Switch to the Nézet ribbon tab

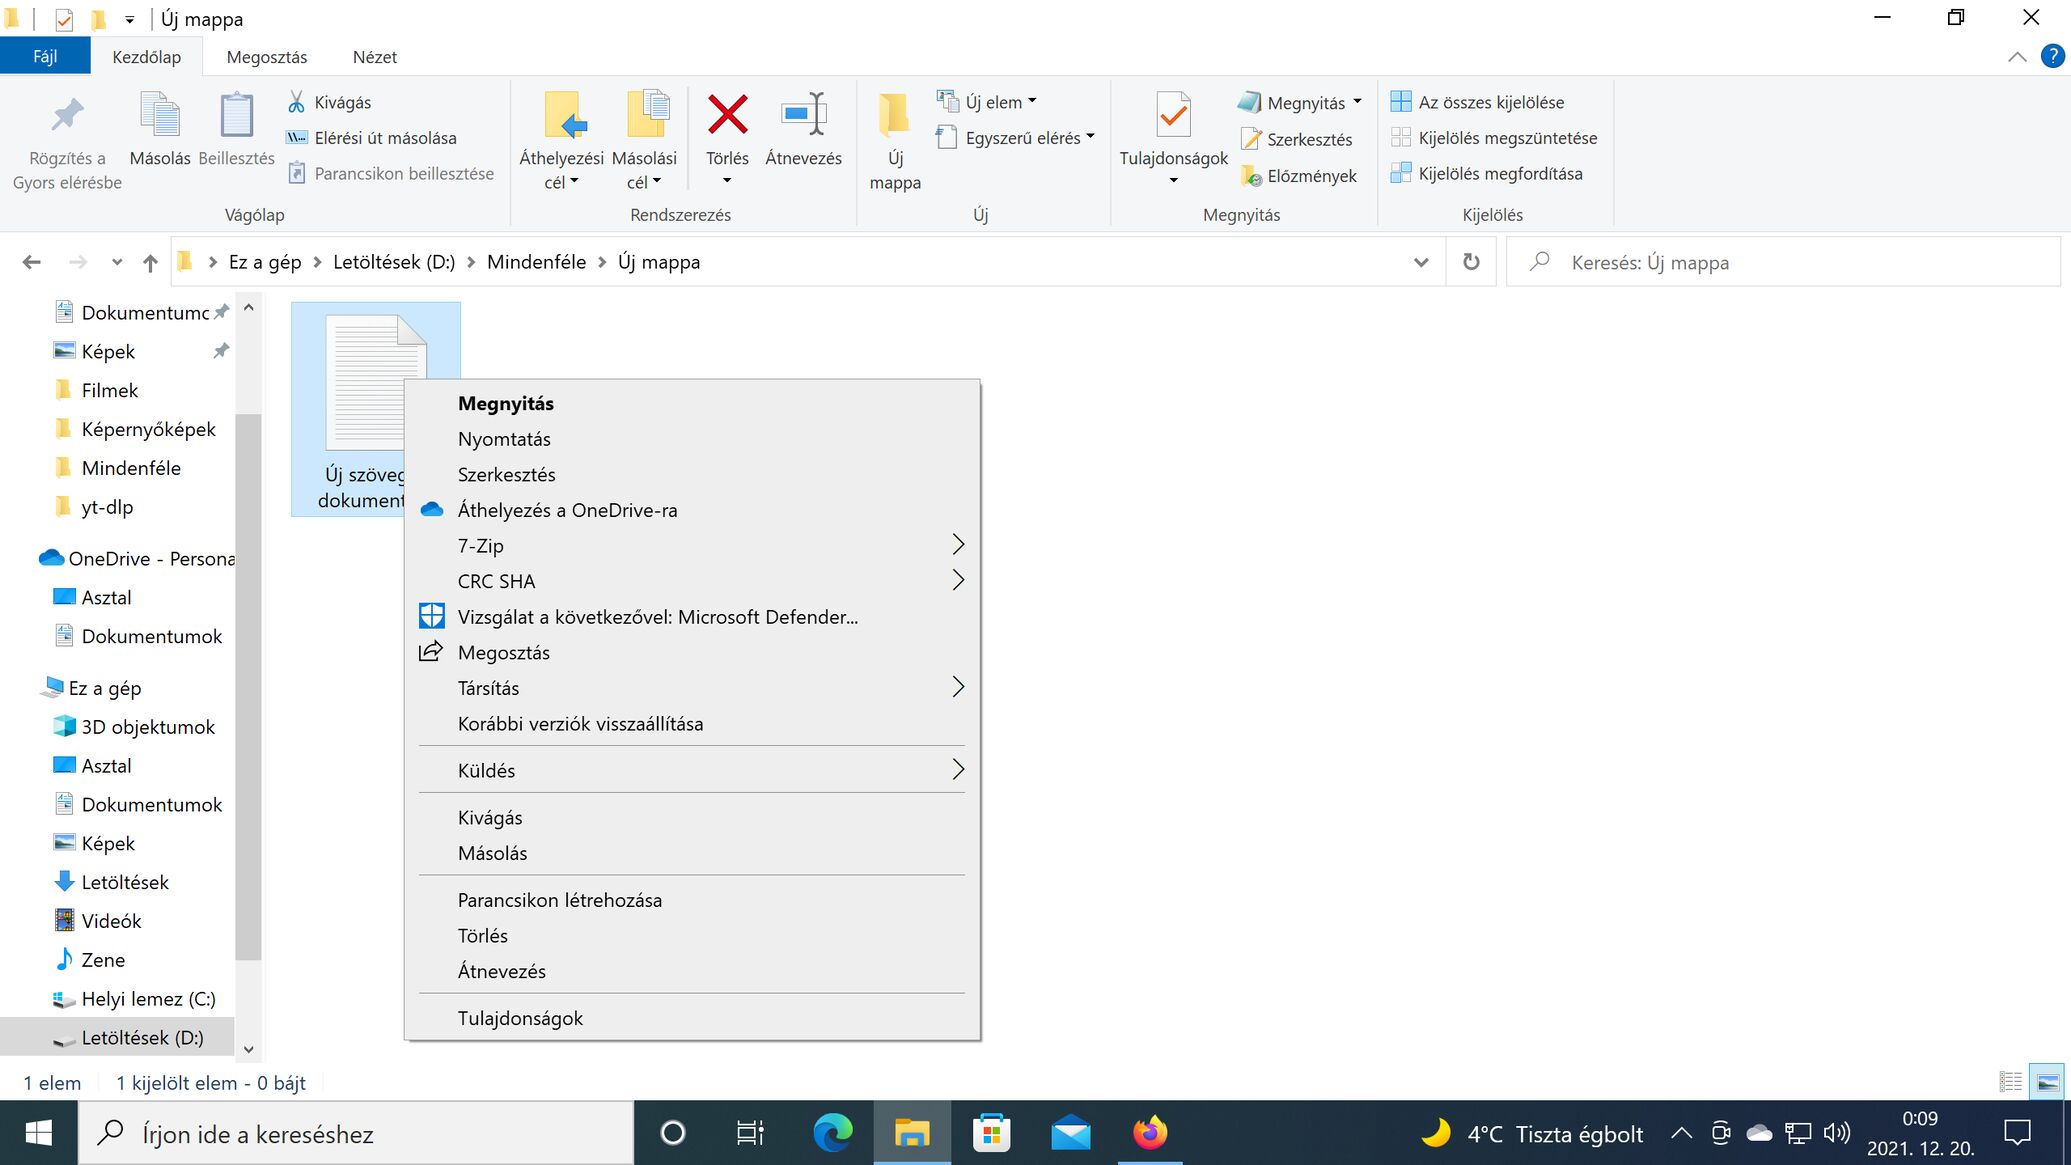tap(374, 57)
